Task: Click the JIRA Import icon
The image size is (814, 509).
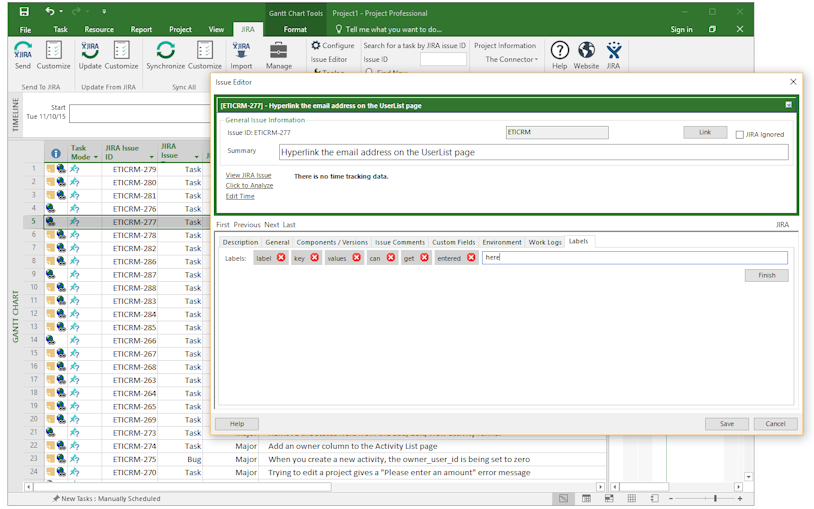Action: (241, 50)
